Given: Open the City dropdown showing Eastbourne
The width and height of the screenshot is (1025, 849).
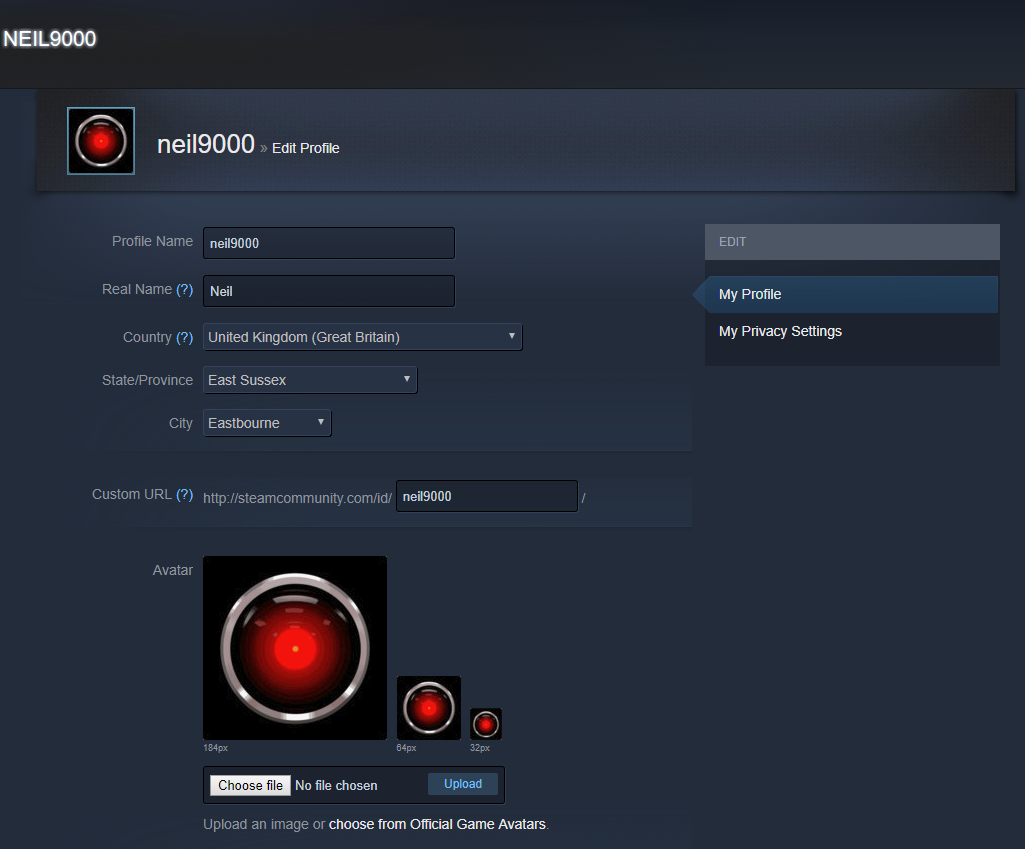Looking at the screenshot, I should 267,423.
